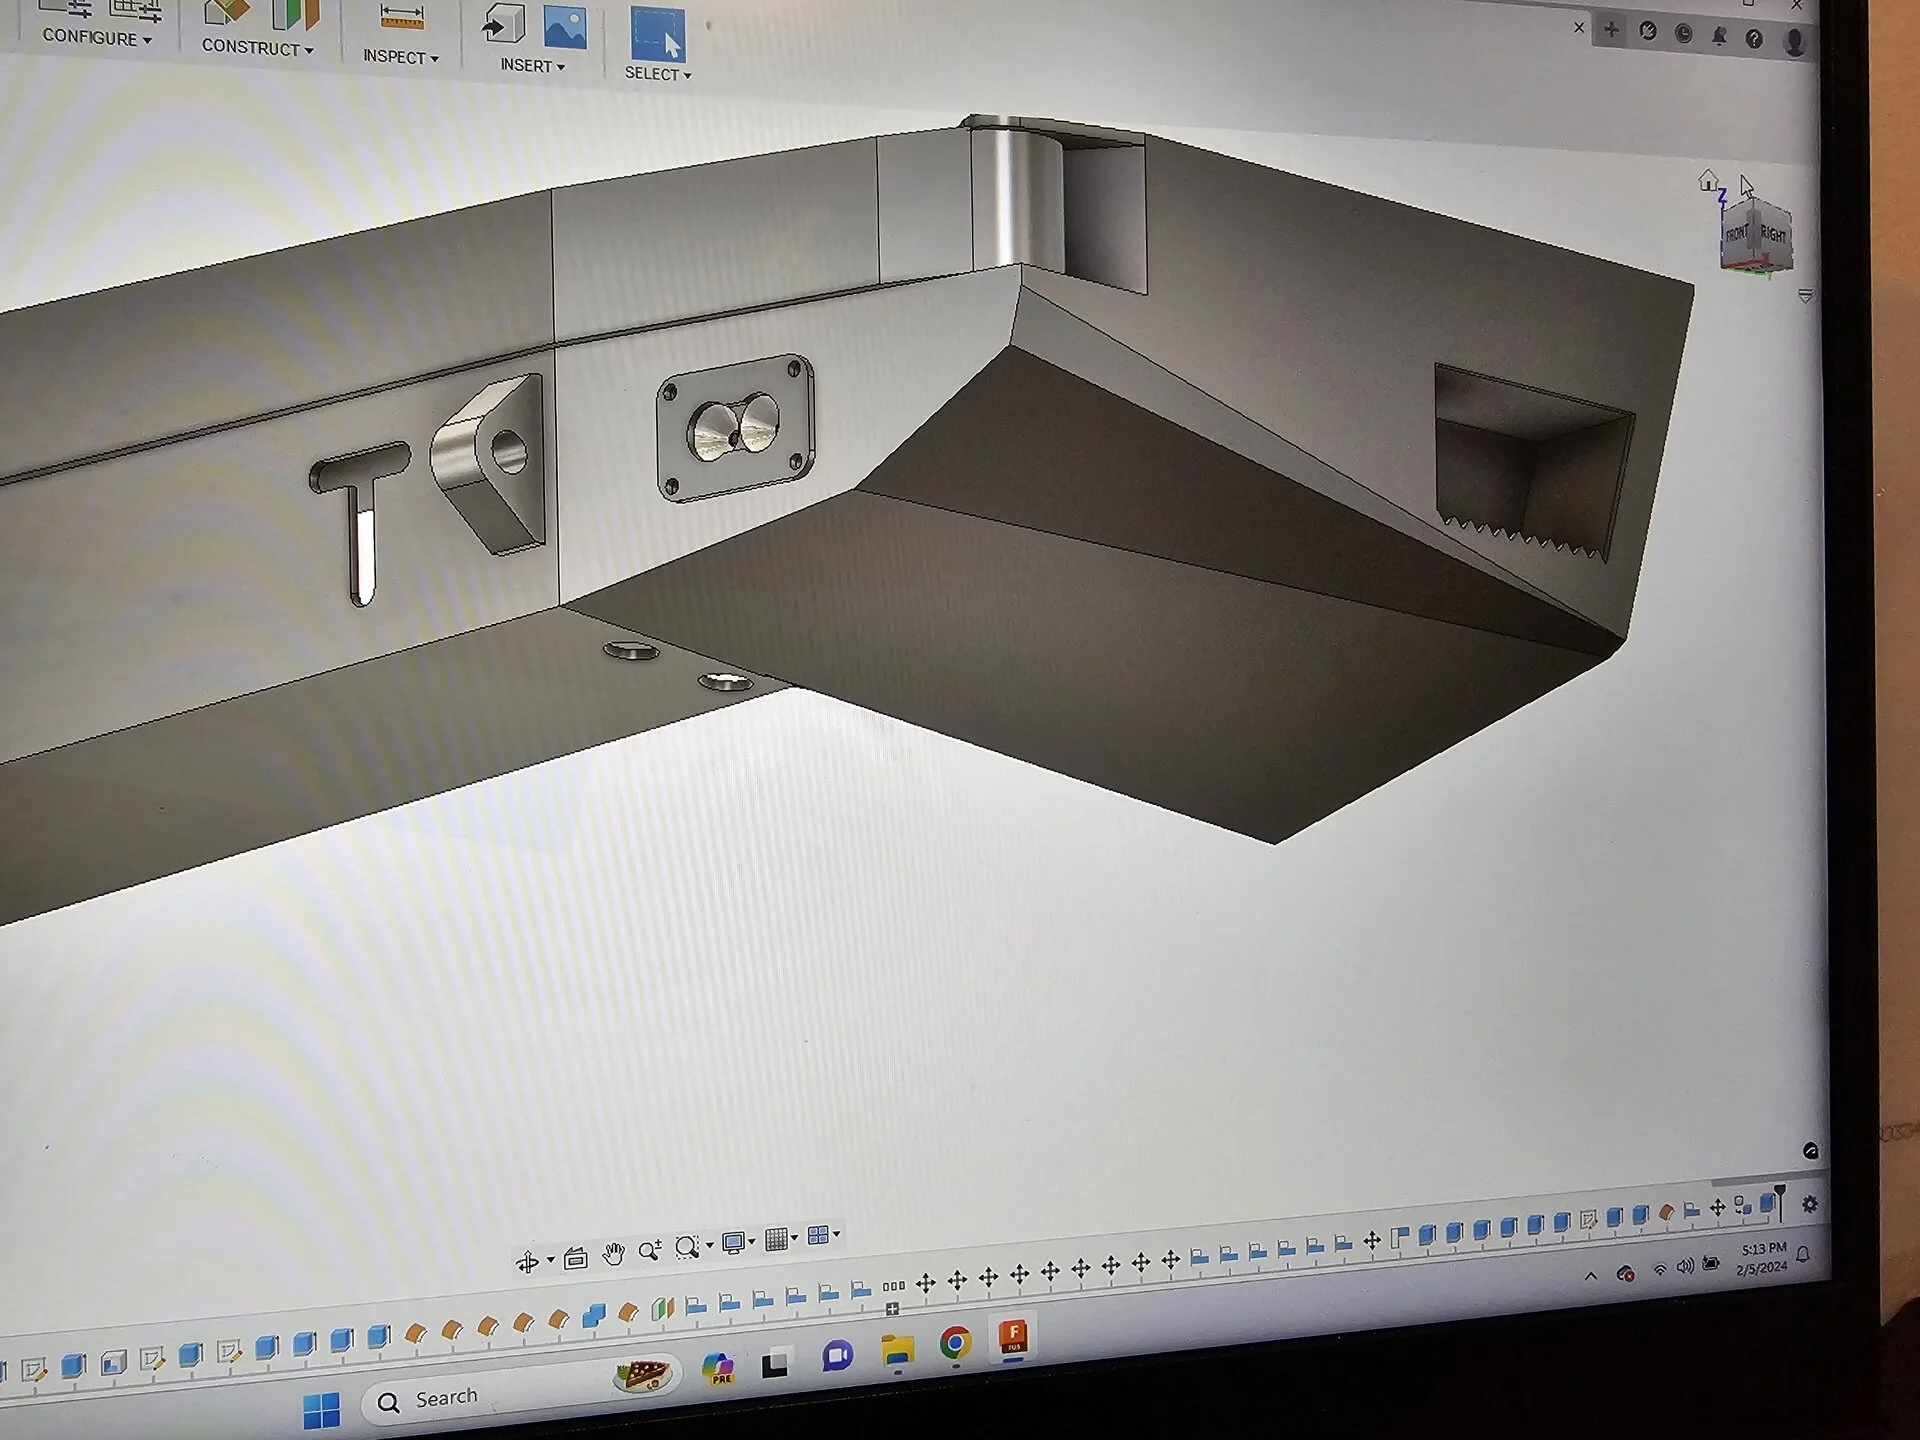Open the INSERT menu
Image resolution: width=1920 pixels, height=1440 pixels.
coord(532,65)
